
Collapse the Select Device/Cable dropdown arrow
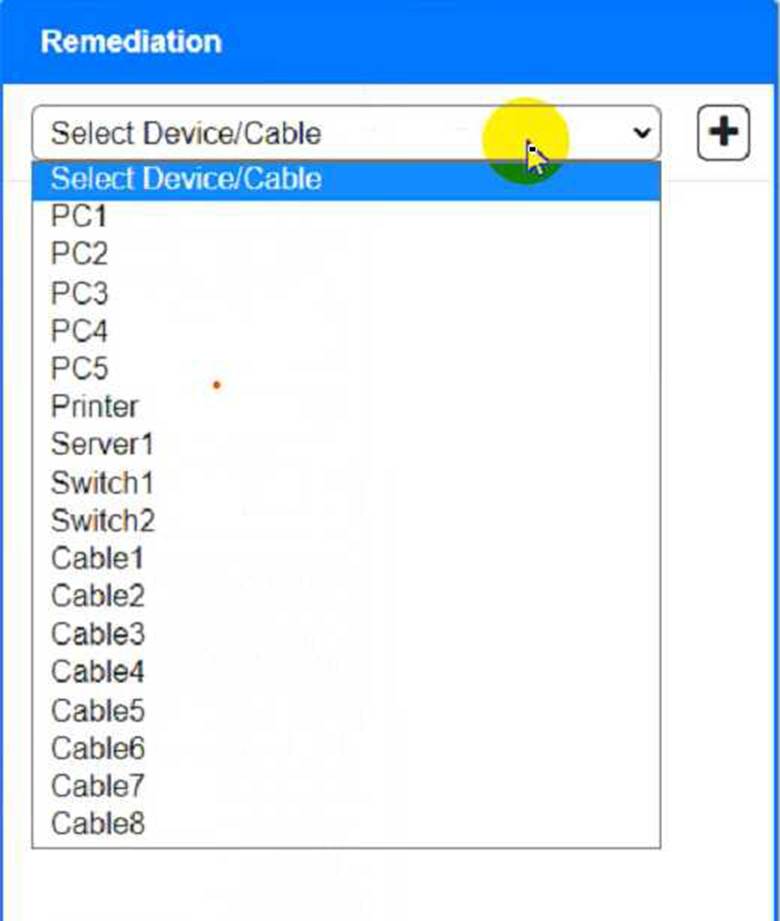(642, 133)
